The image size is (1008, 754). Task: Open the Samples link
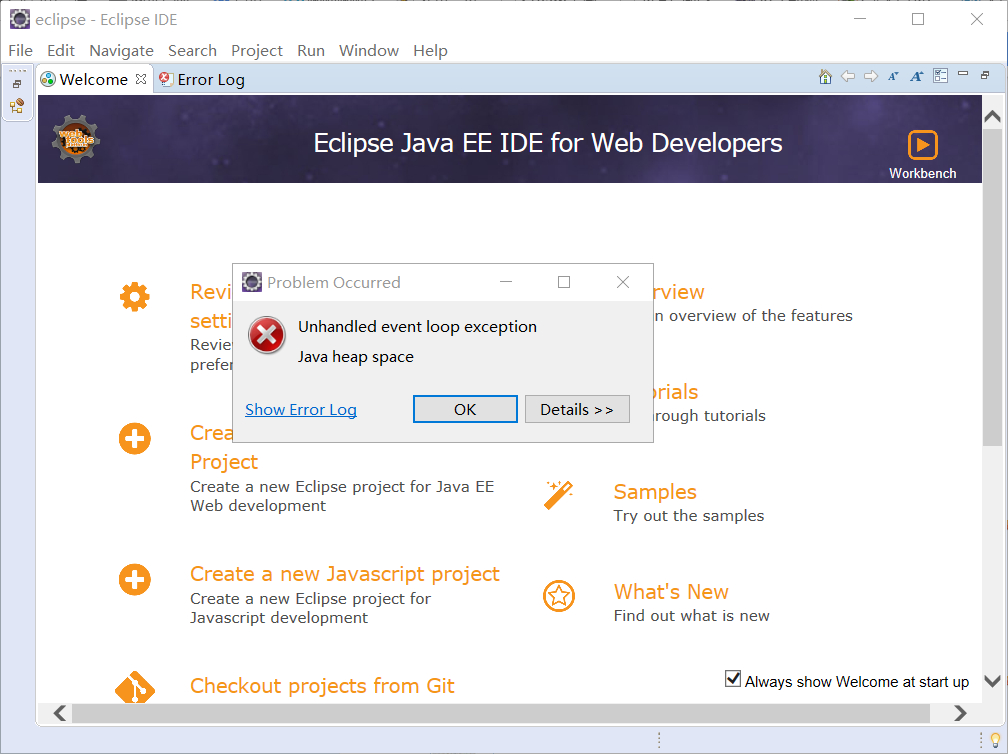(655, 492)
